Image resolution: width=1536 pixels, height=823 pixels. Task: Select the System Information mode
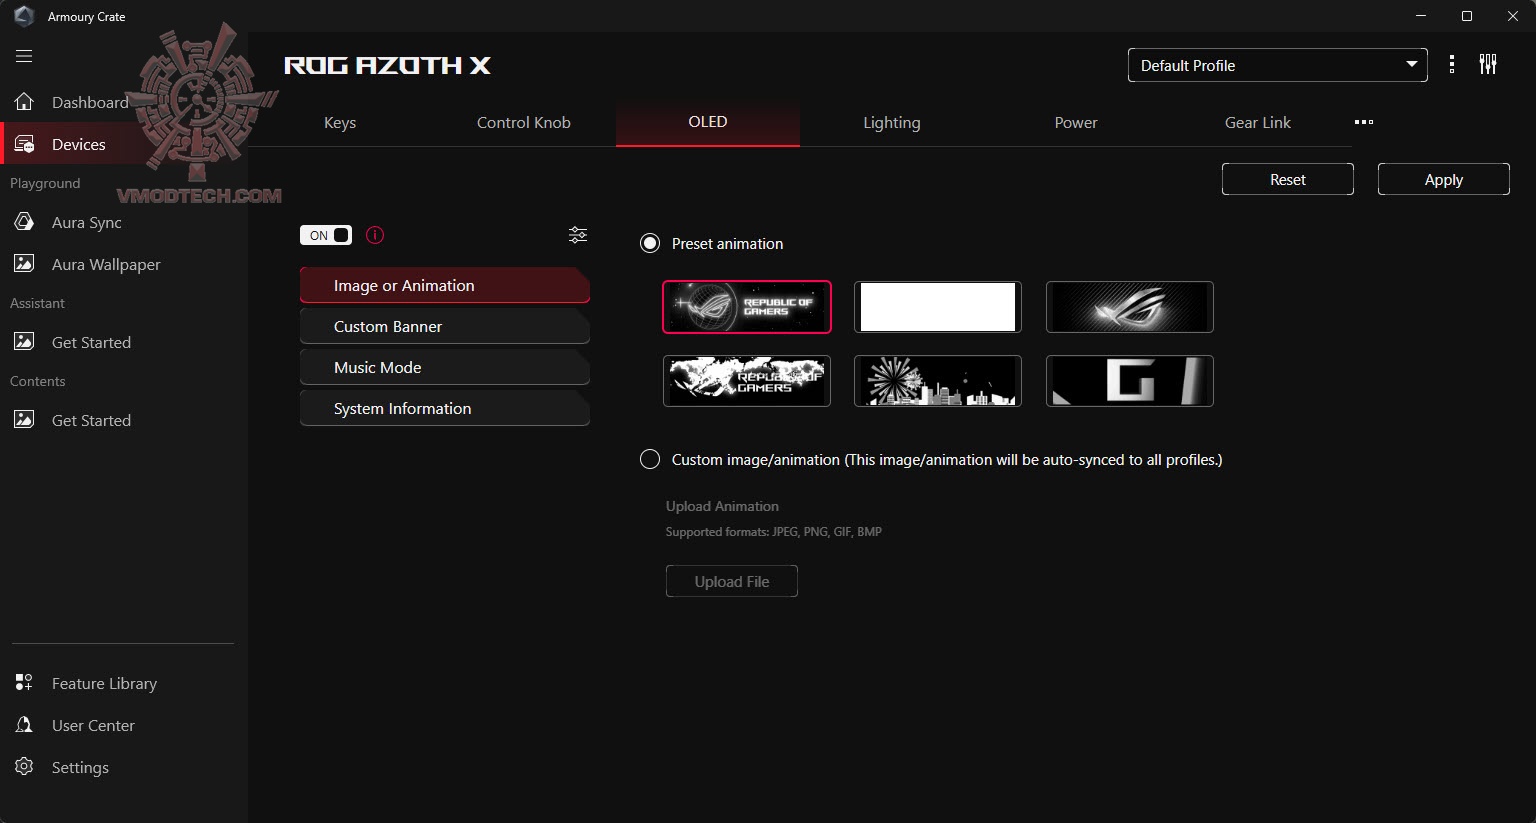(x=445, y=408)
